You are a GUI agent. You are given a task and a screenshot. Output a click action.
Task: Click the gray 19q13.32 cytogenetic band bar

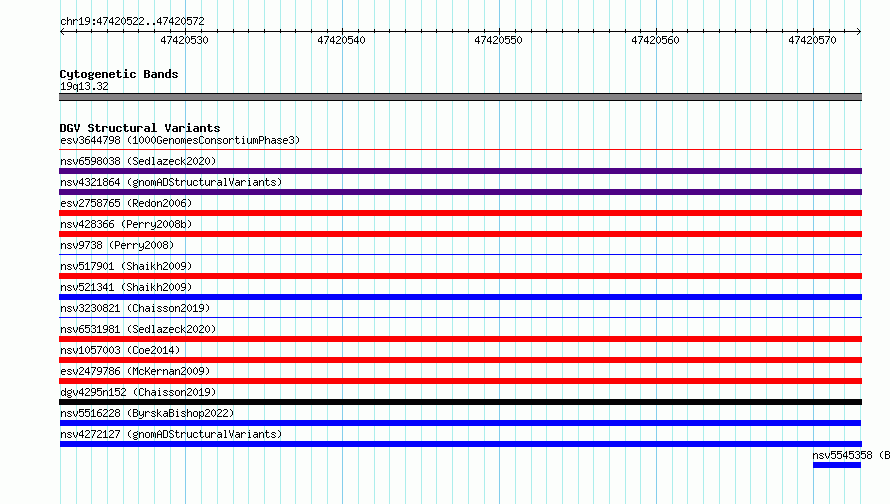point(460,97)
